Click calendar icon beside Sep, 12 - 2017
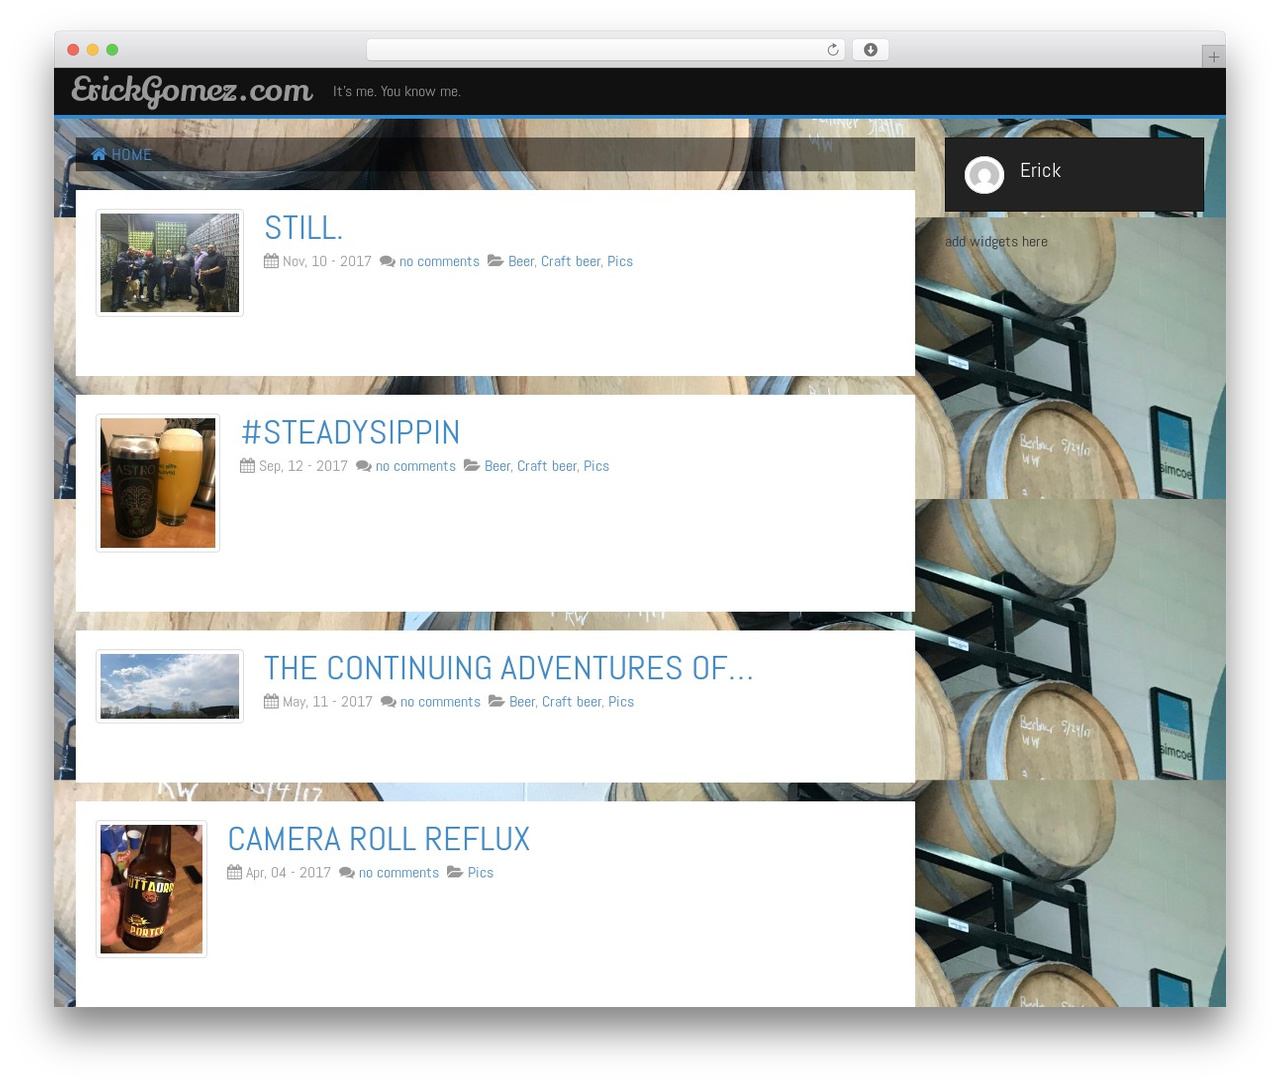The image size is (1280, 1084). click(x=247, y=466)
